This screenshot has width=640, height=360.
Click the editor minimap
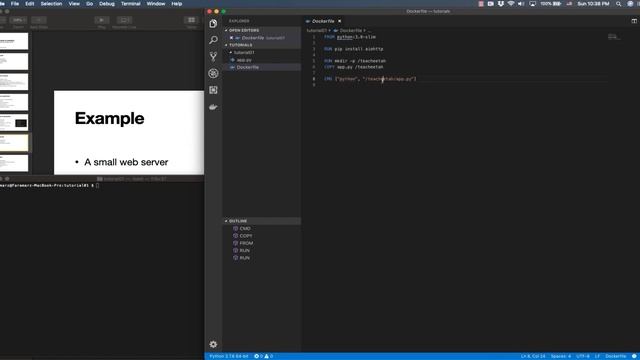pos(614,37)
